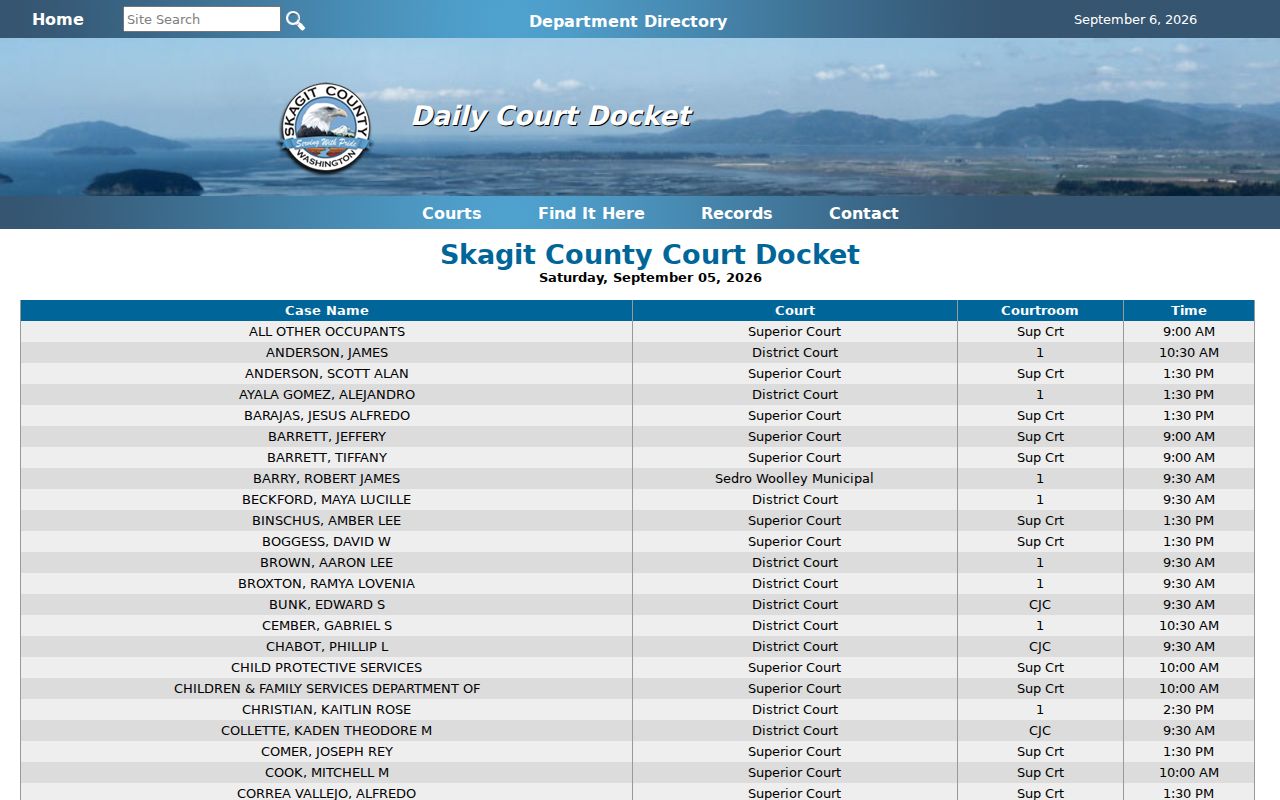Click the magnifying glass search icon
This screenshot has width=1280, height=800.
point(295,20)
